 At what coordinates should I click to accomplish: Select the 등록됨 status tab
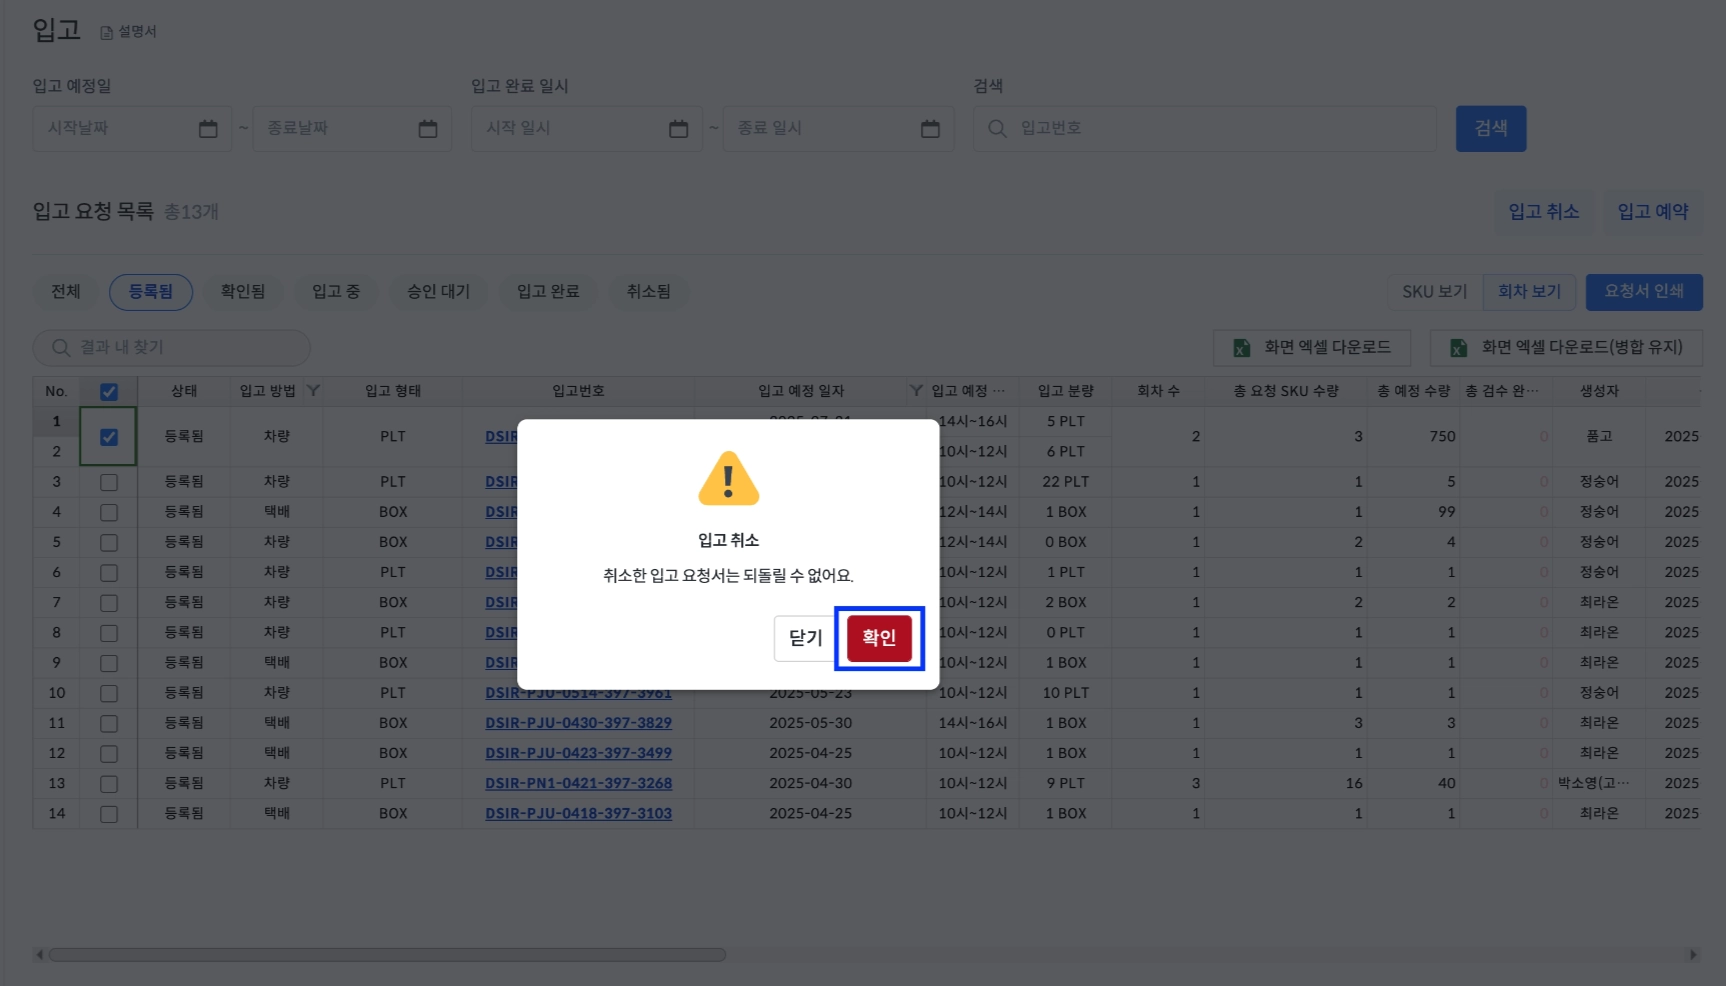point(151,292)
